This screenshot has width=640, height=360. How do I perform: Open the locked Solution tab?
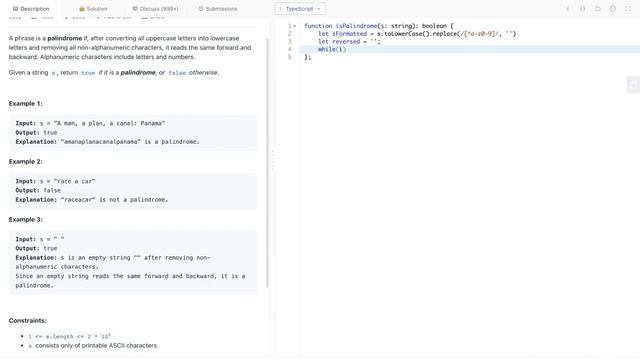click(x=93, y=9)
